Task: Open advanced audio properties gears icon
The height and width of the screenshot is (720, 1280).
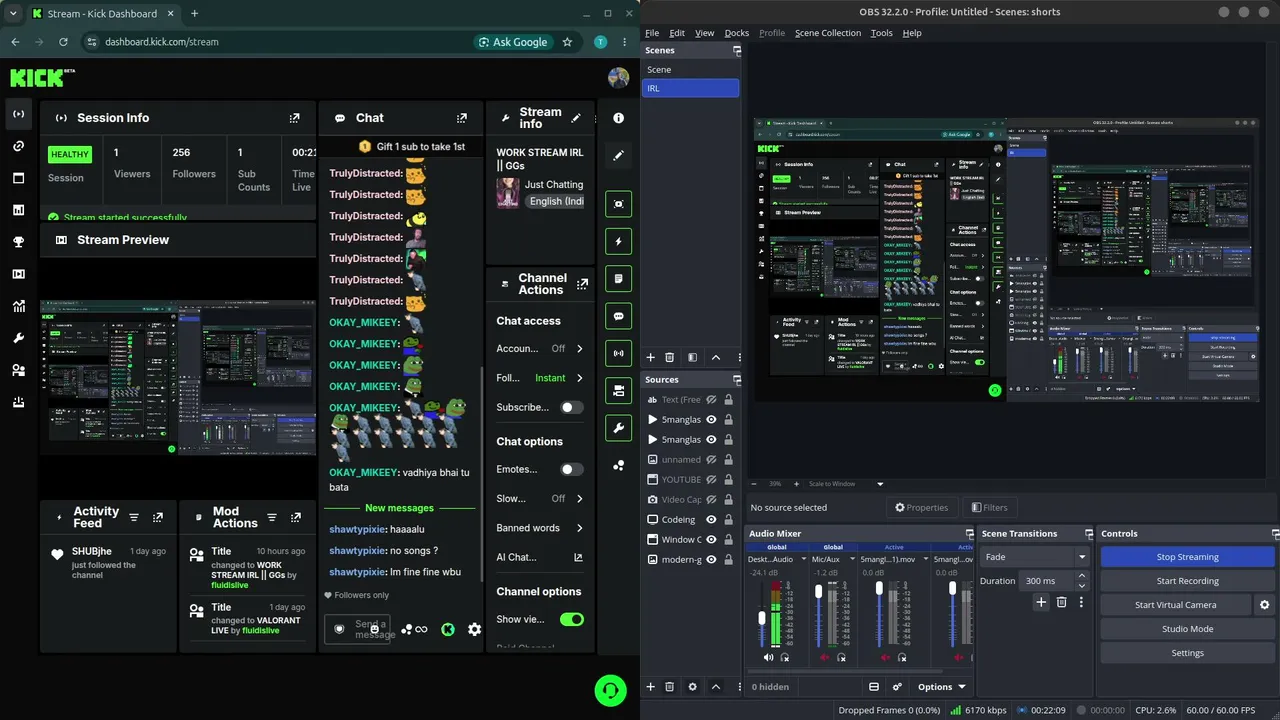Action: point(897,687)
